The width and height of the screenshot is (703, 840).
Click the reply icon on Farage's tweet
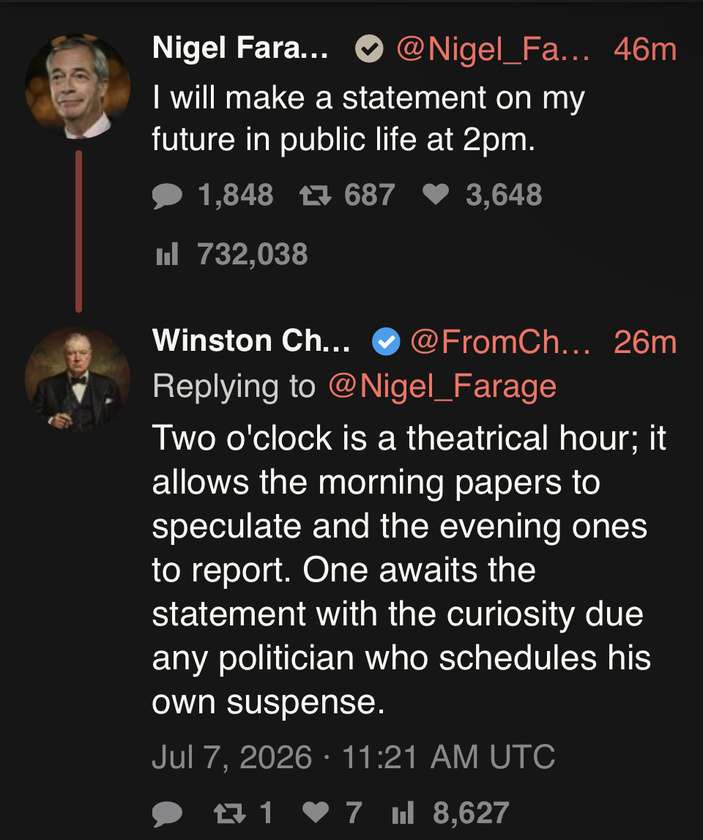(x=167, y=196)
